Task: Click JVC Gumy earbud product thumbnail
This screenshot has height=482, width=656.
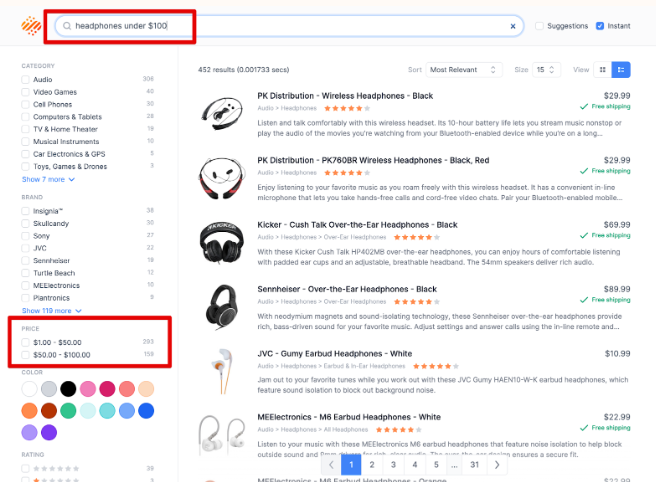Action: 222,371
